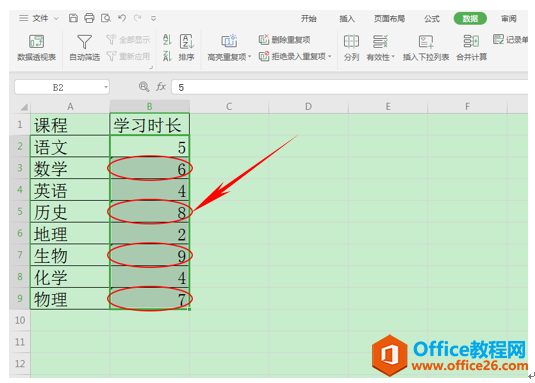Screen dimensions: 535x383
Task: Click cell containing 英语
Action: coord(70,190)
